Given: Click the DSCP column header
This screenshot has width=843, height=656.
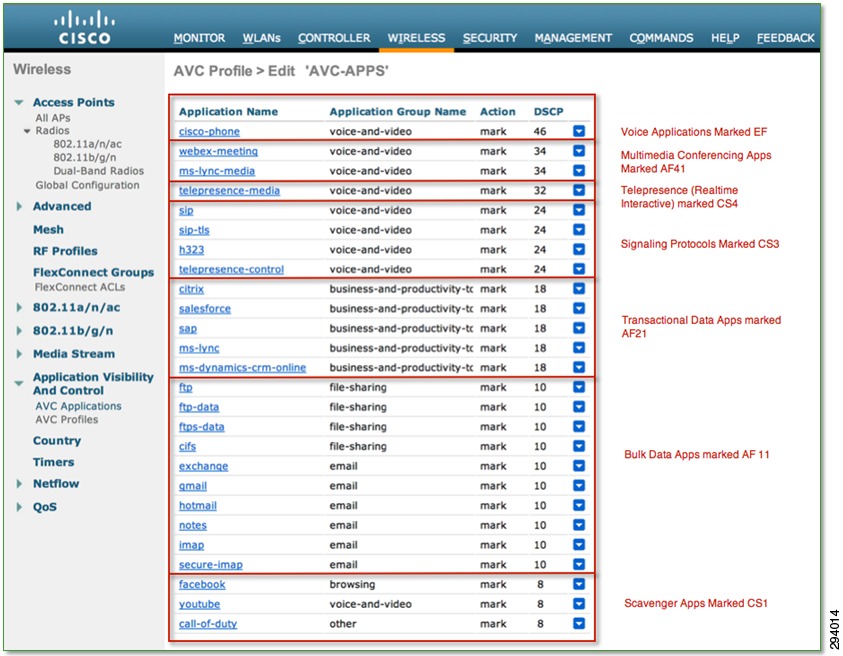Looking at the screenshot, I should (x=548, y=112).
